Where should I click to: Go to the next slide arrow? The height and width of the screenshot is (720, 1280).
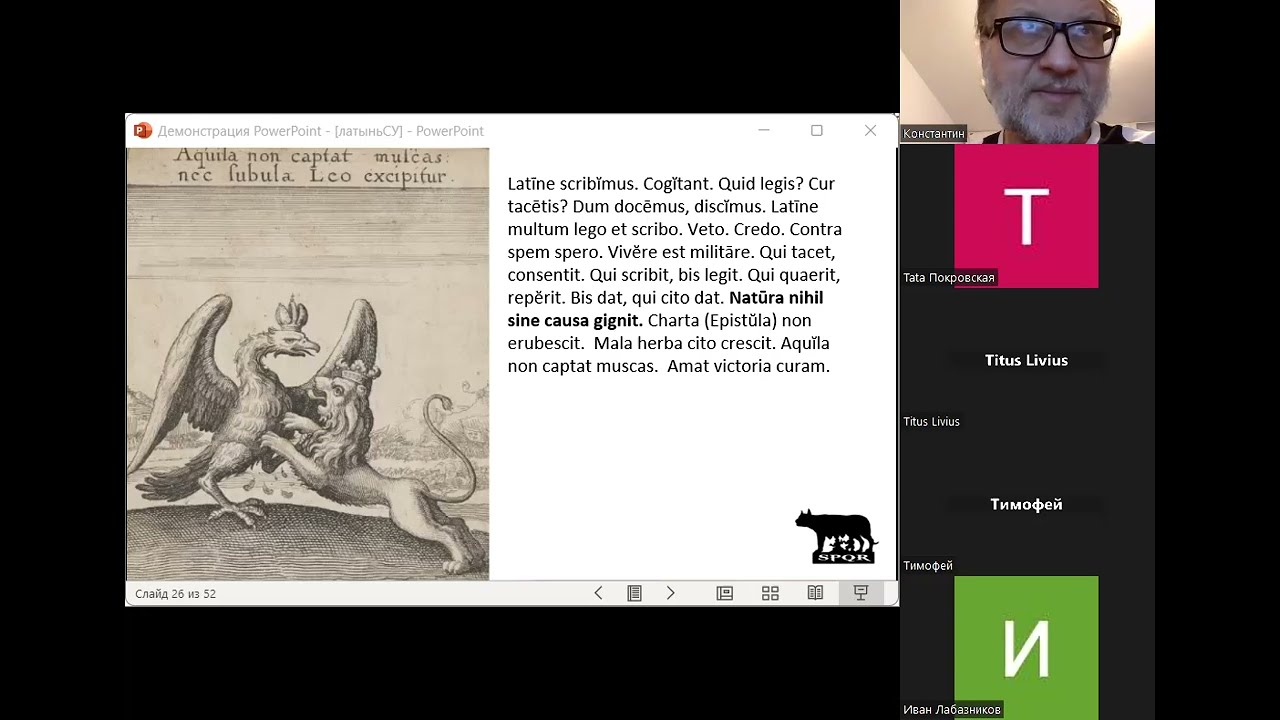tap(670, 593)
